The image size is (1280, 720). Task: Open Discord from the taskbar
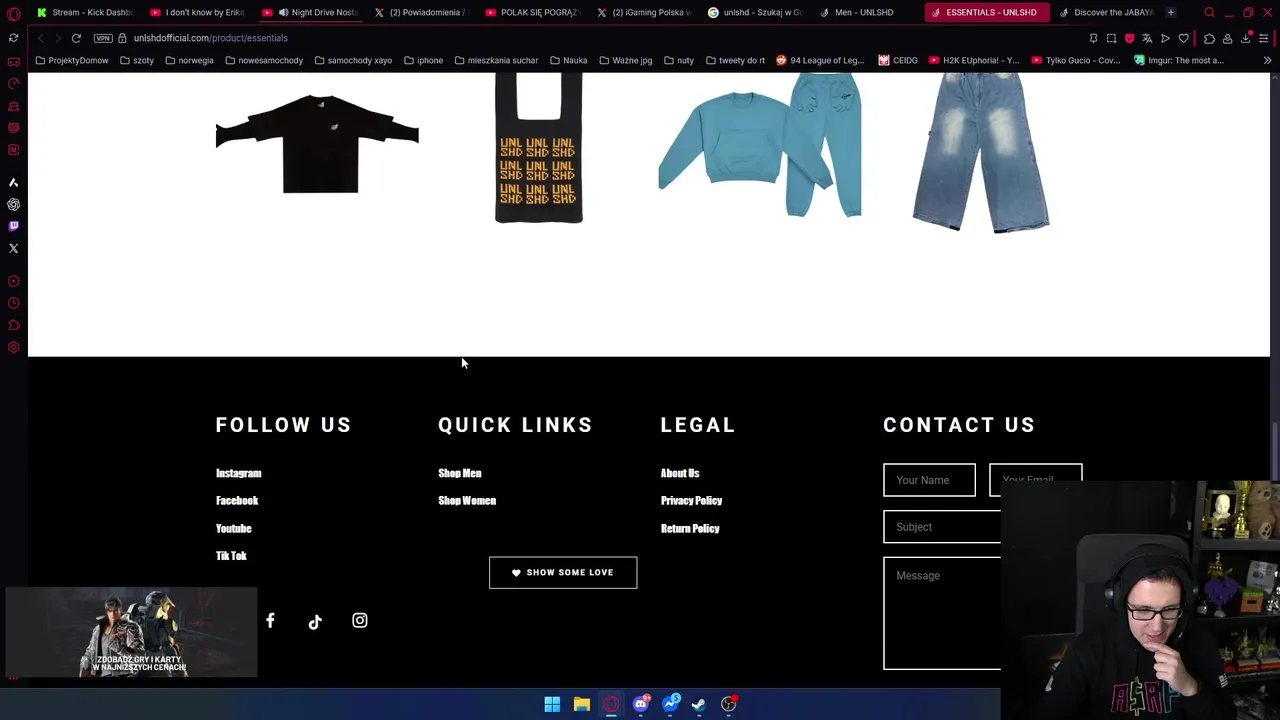point(640,704)
